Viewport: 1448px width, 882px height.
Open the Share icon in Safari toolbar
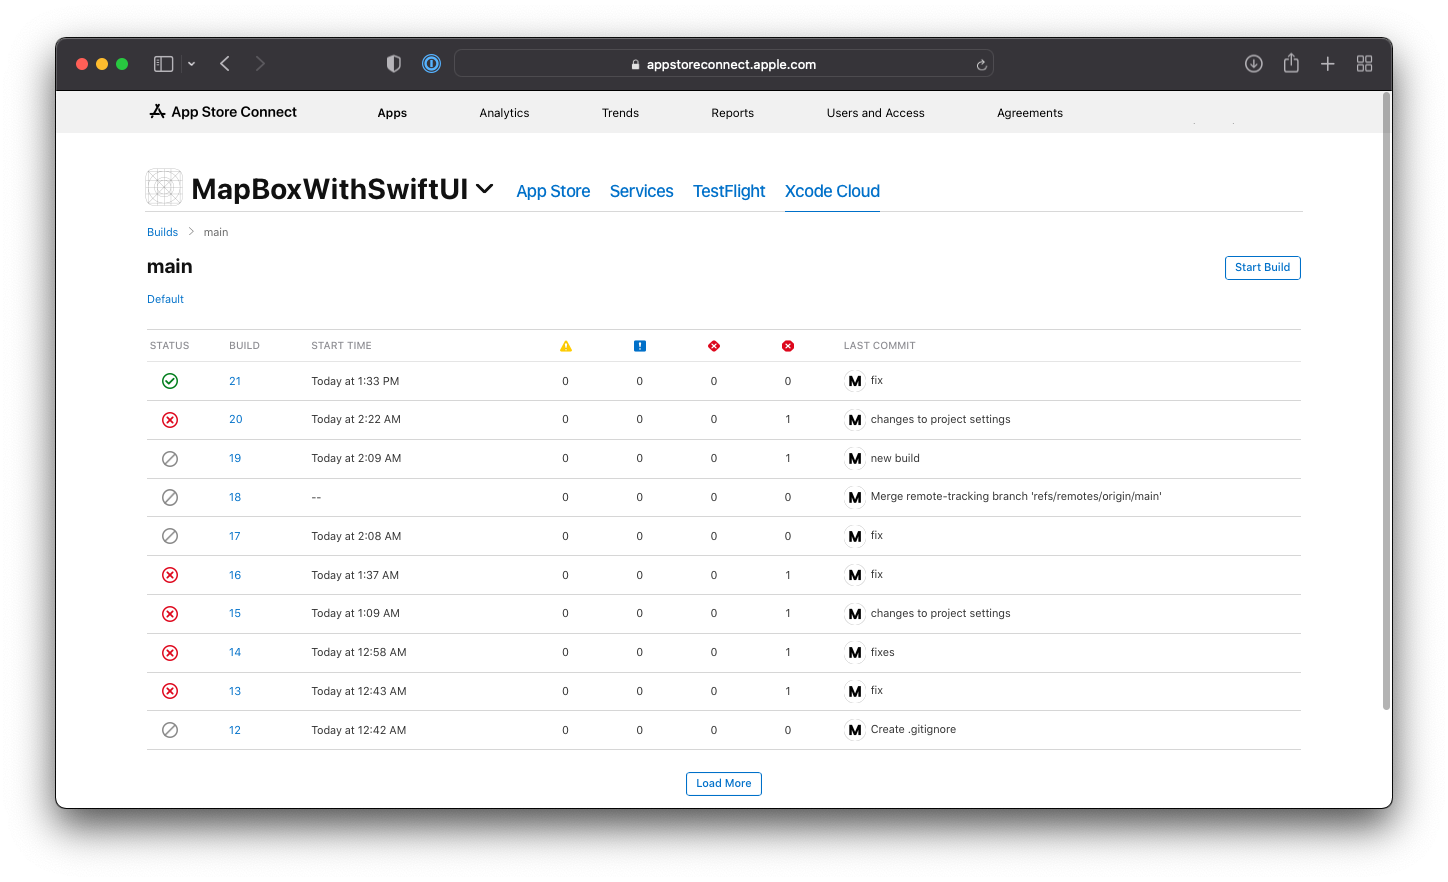pos(1291,63)
